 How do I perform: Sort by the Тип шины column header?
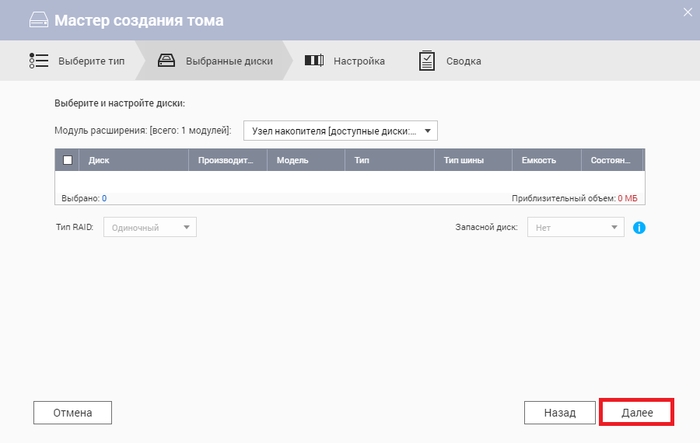(x=473, y=160)
